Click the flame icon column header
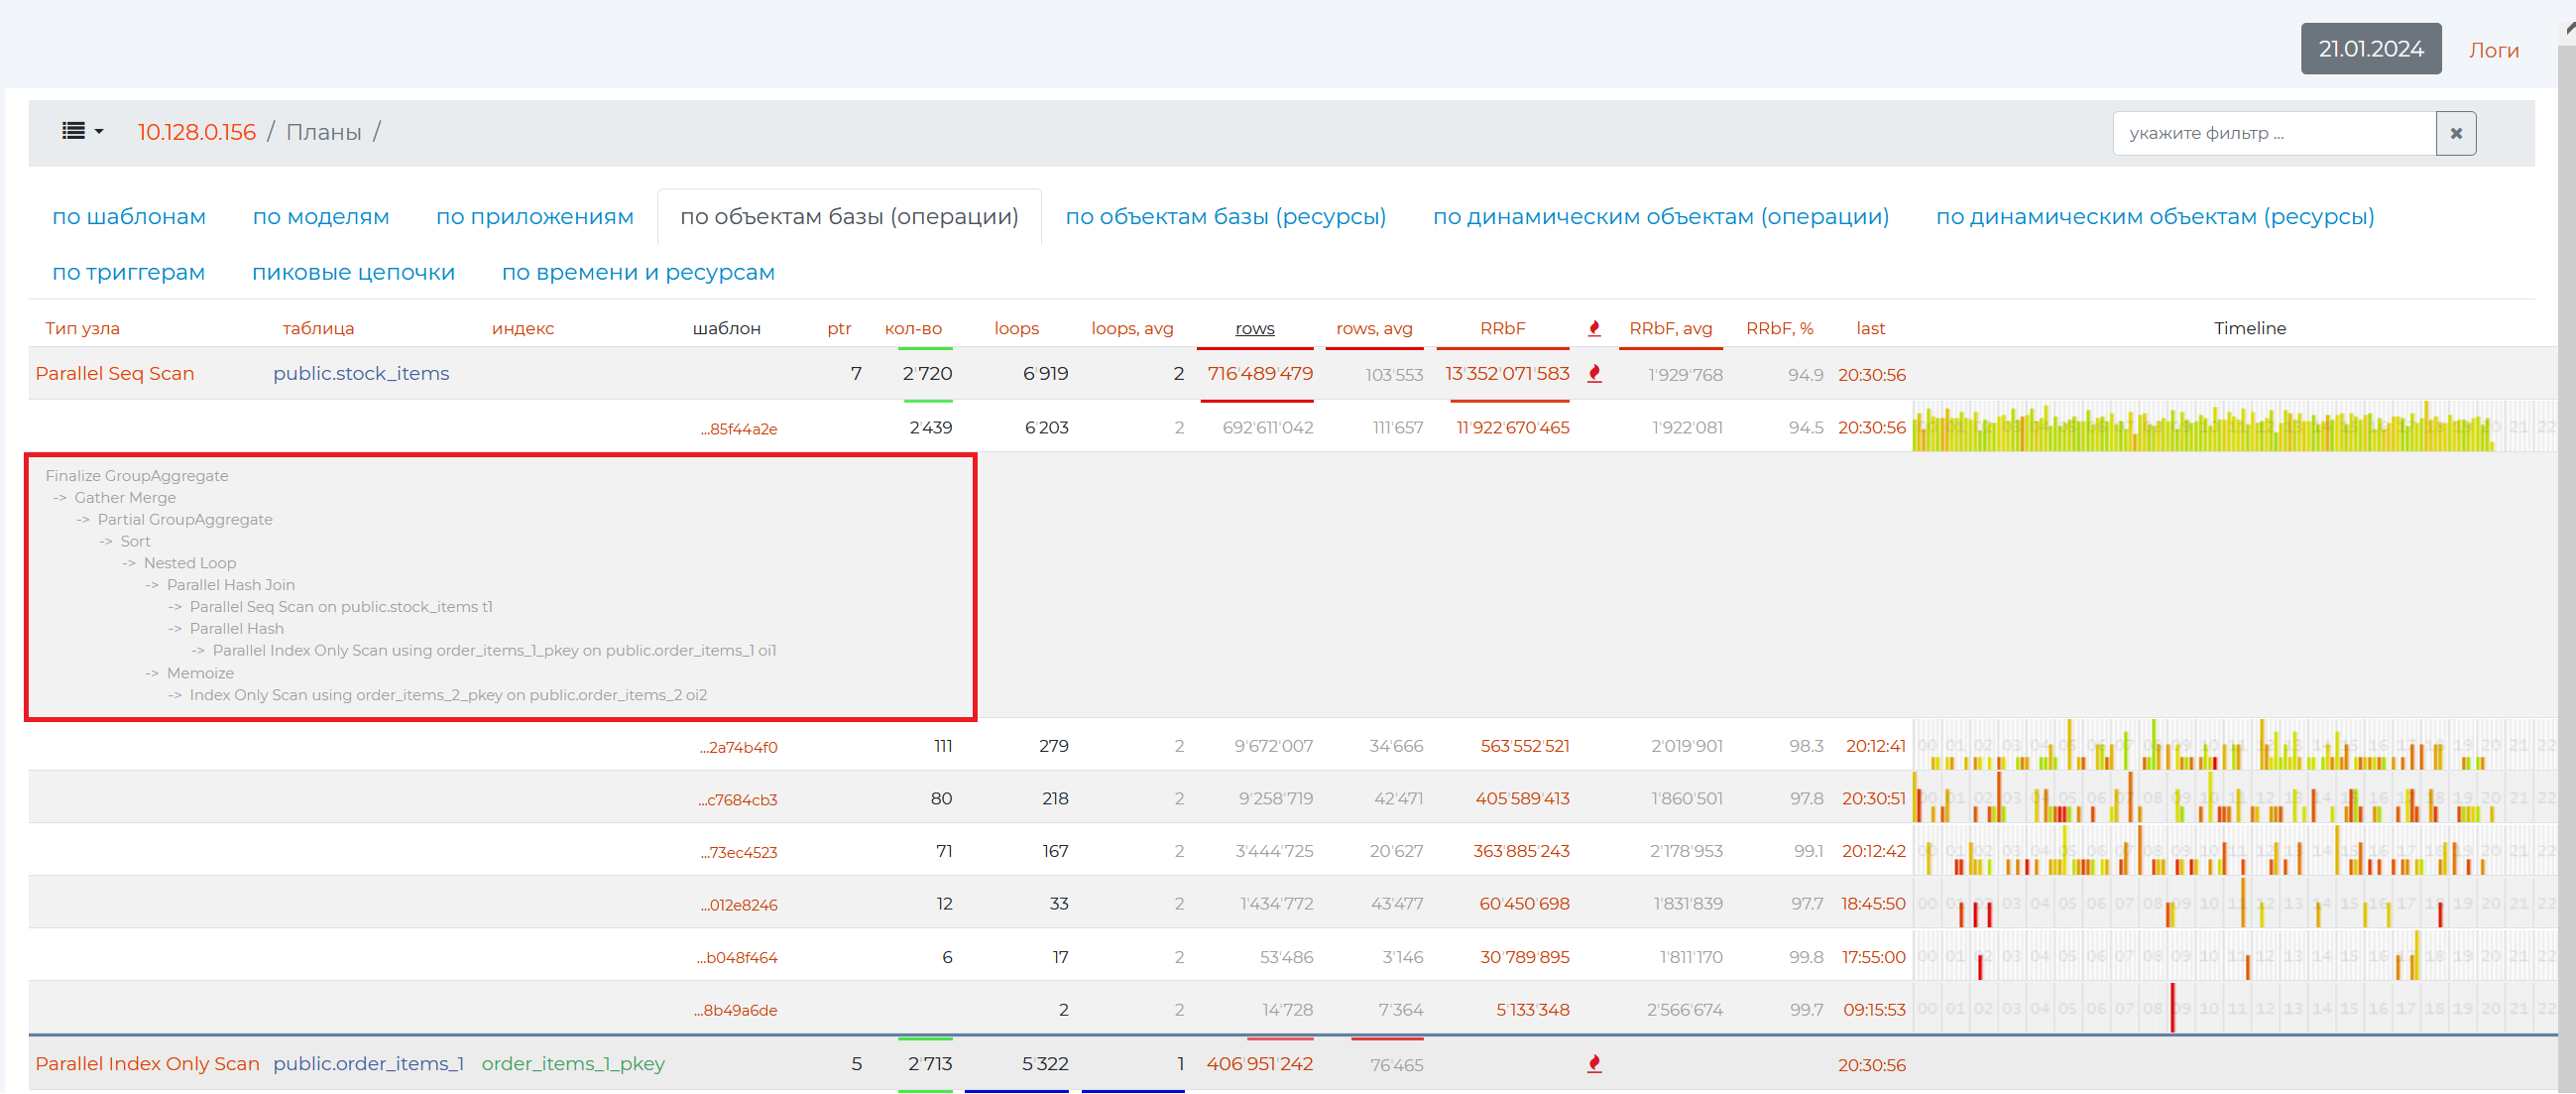This screenshot has height=1094, width=2576. click(x=1594, y=328)
